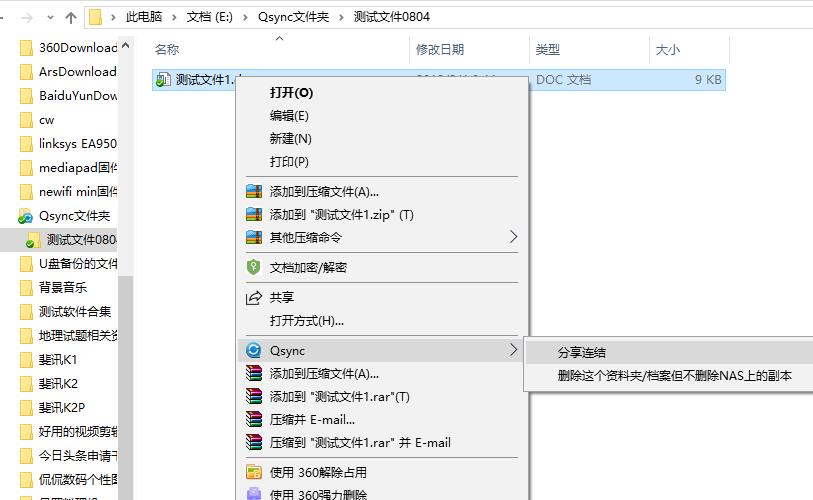Viewport: 813px width, 500px height.
Task: Click the ArsDownload folder icon
Action: click(x=26, y=72)
